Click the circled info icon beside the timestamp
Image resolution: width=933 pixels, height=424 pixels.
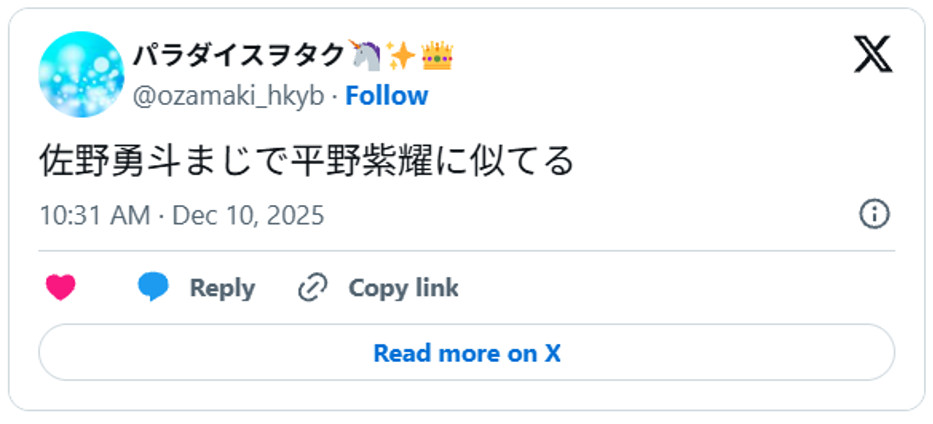(874, 214)
